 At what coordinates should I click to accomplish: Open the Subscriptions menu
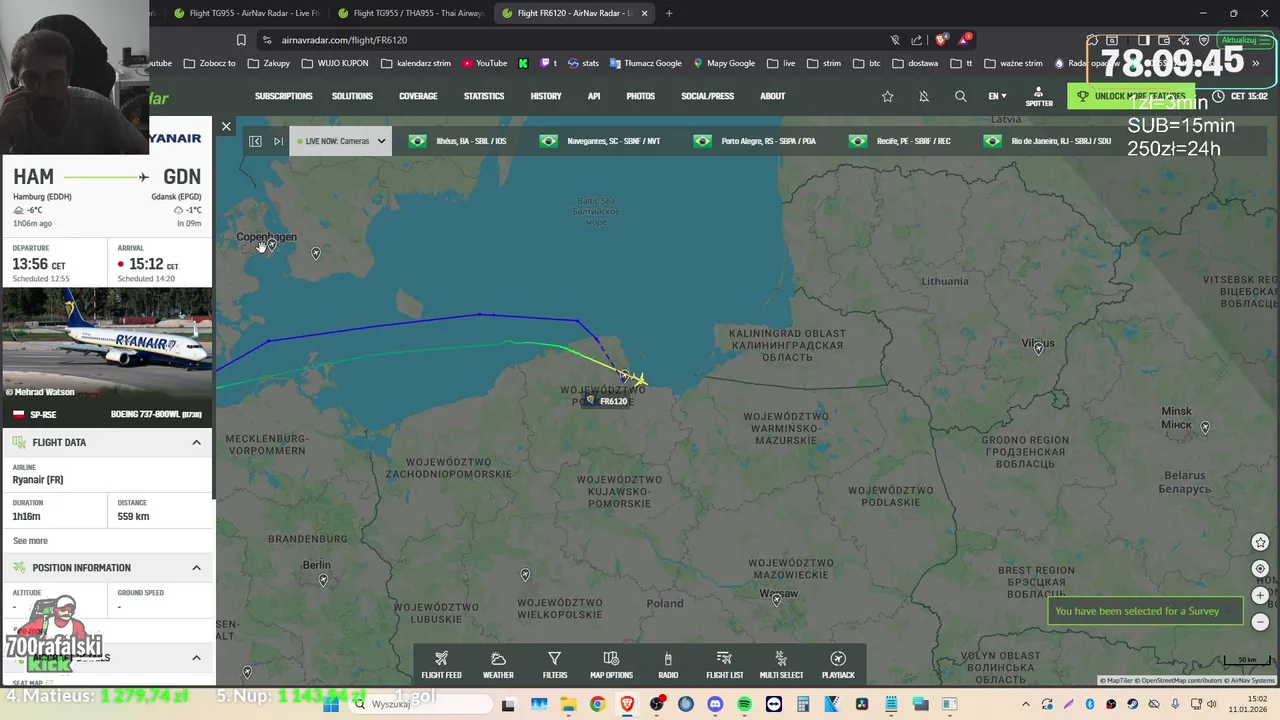click(283, 96)
